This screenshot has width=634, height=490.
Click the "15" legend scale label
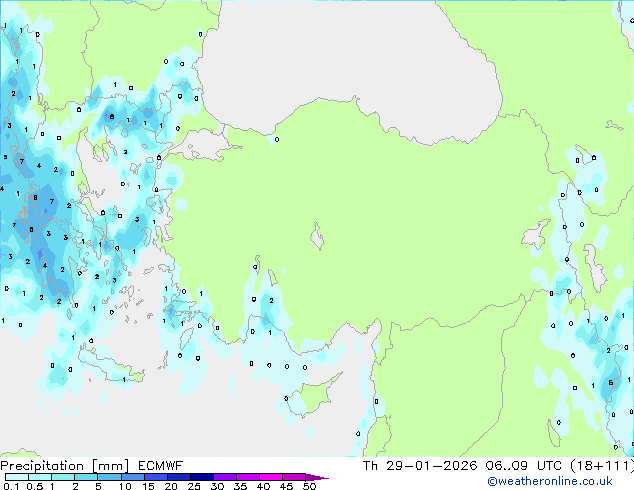148,486
